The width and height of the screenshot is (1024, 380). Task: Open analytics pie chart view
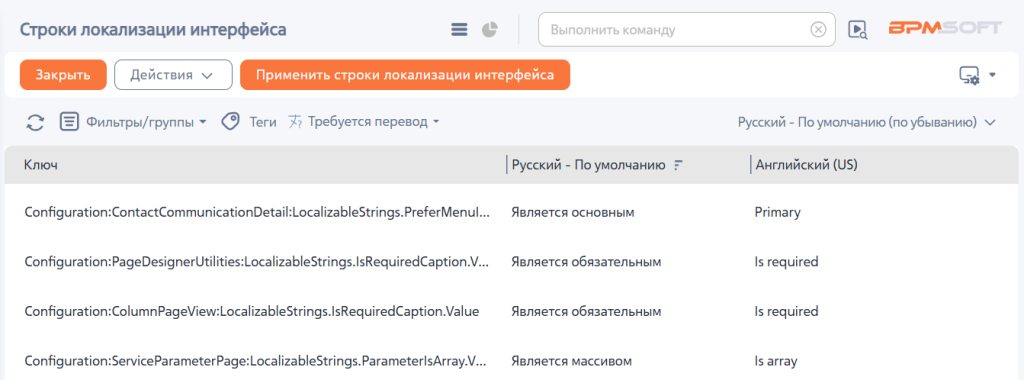coord(490,29)
